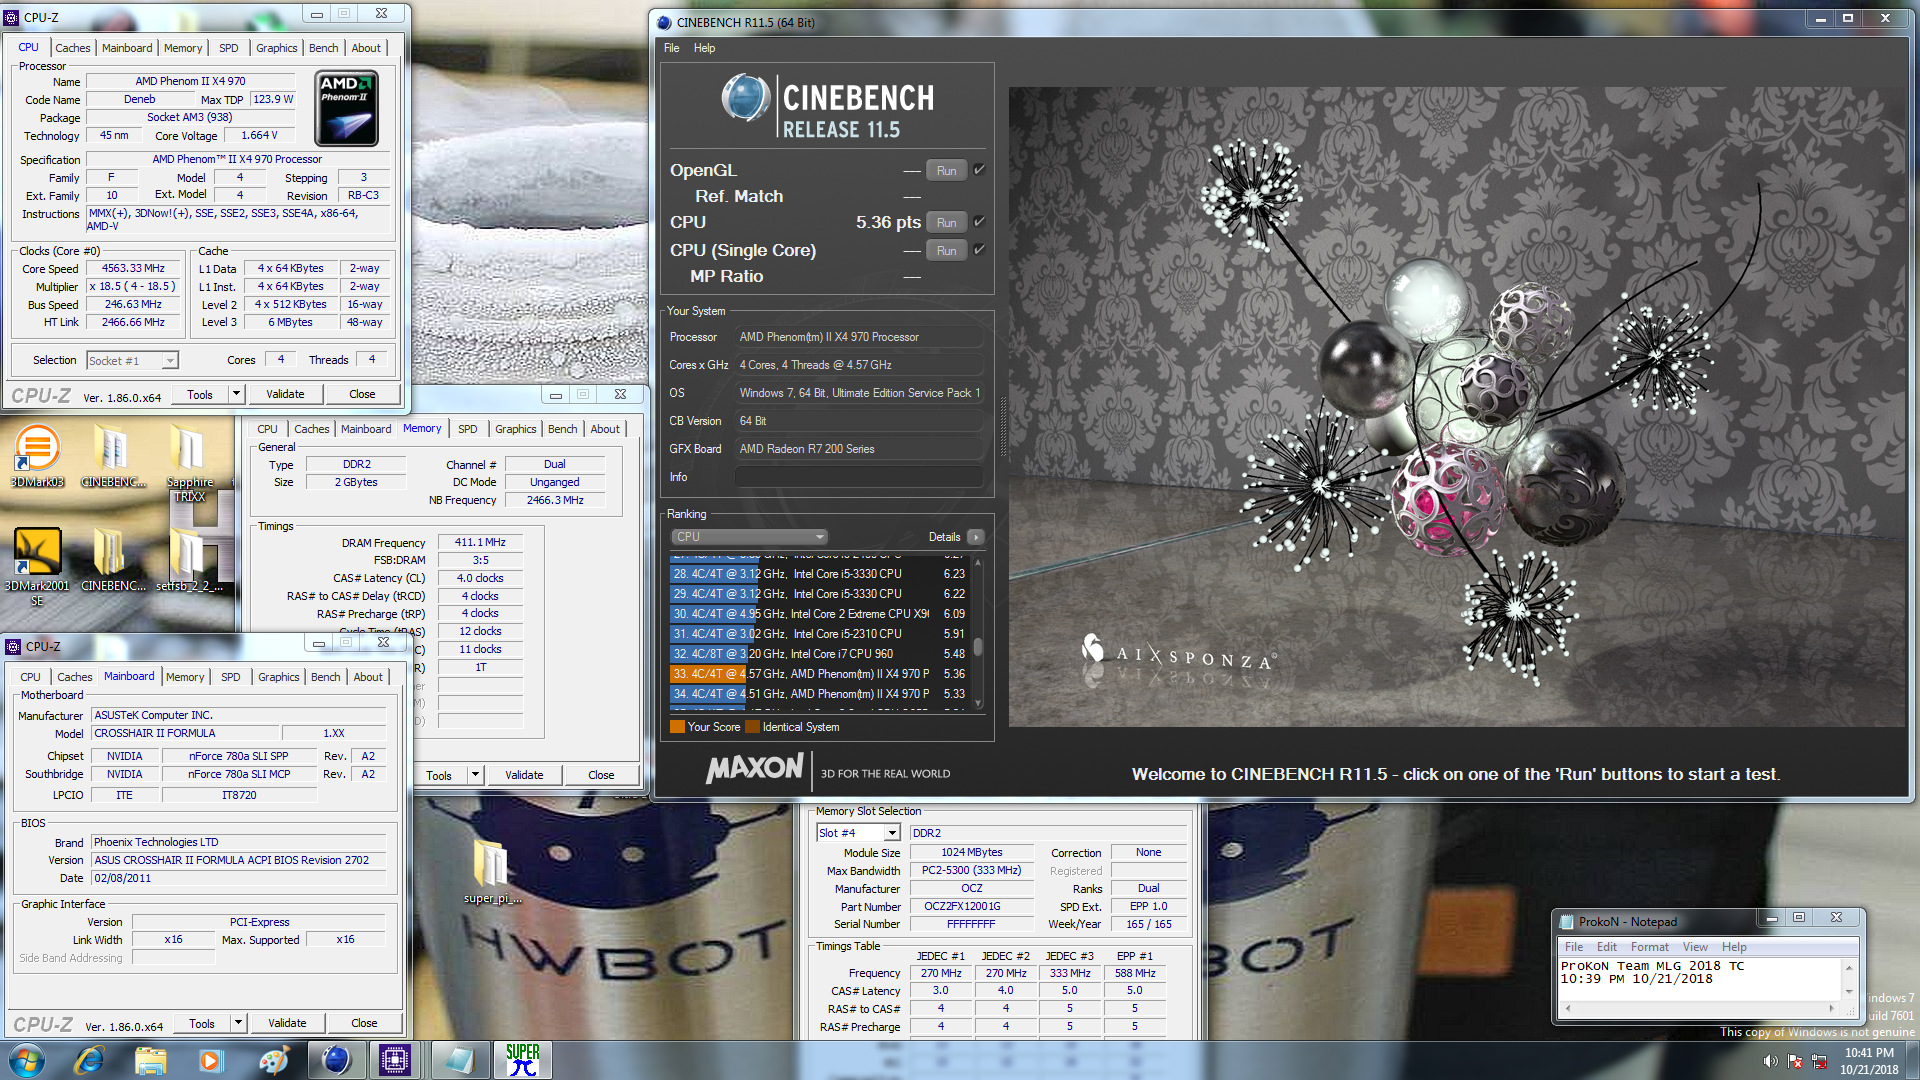
Task: Open Windows Explorer from the taskbar
Action: pyautogui.click(x=150, y=1060)
